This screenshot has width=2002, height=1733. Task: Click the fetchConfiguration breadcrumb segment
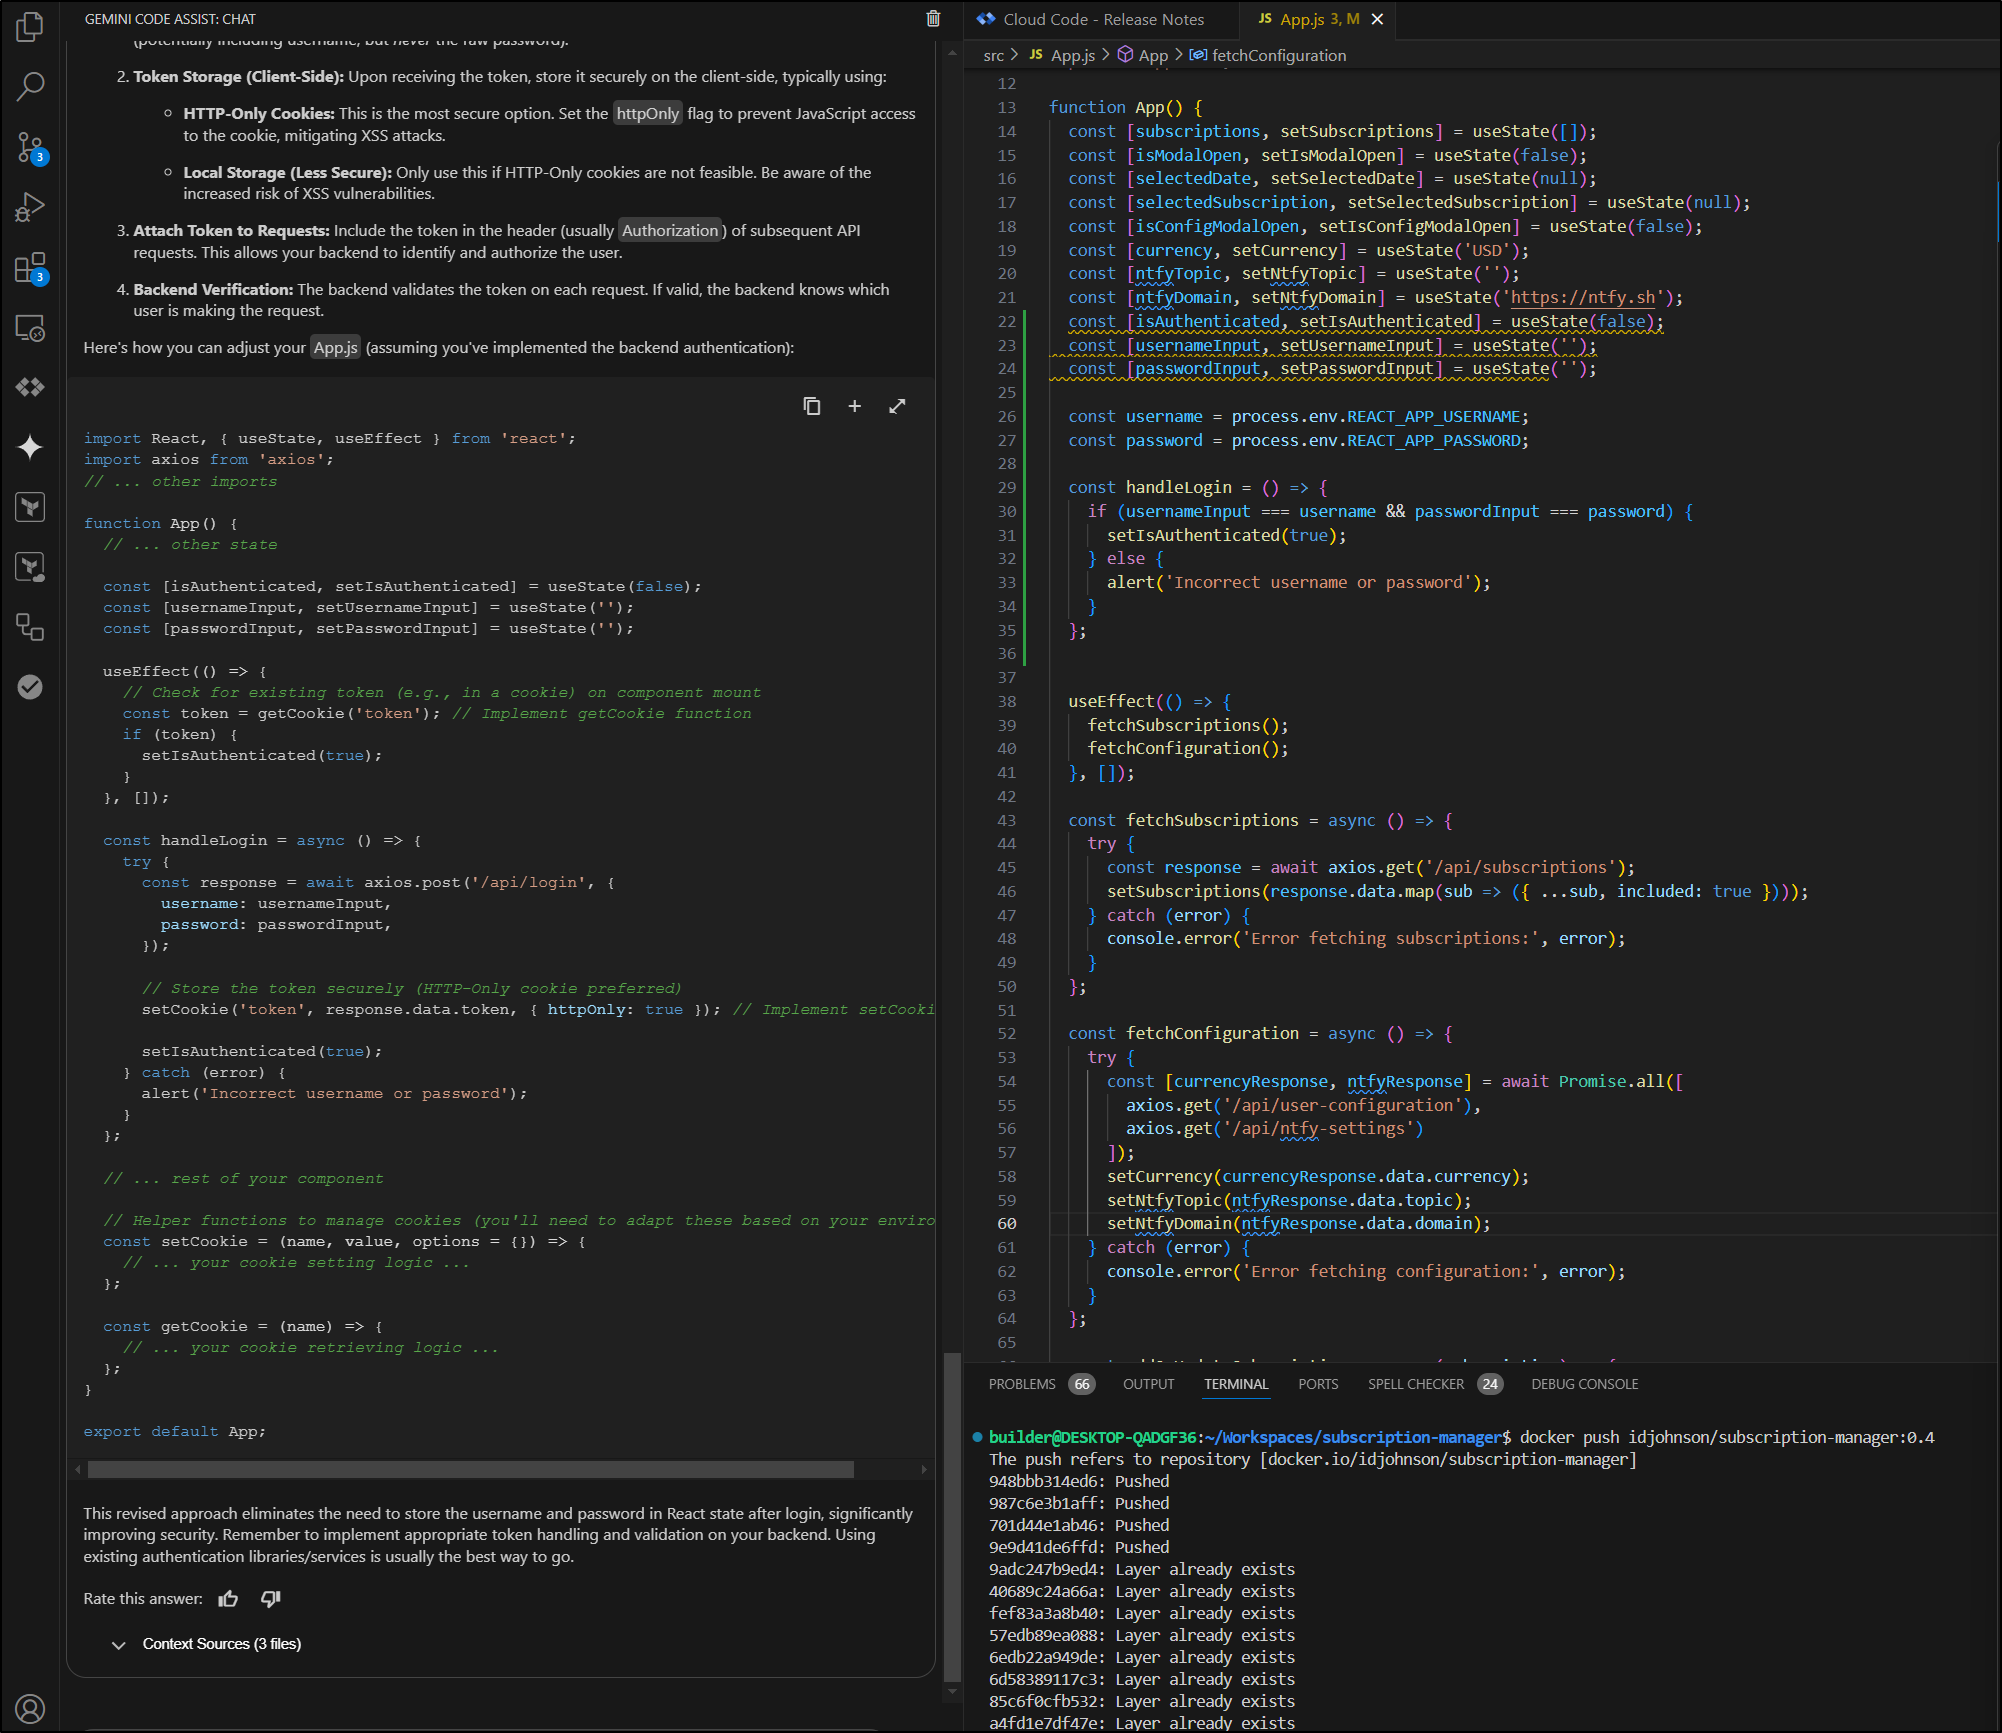tap(1268, 56)
